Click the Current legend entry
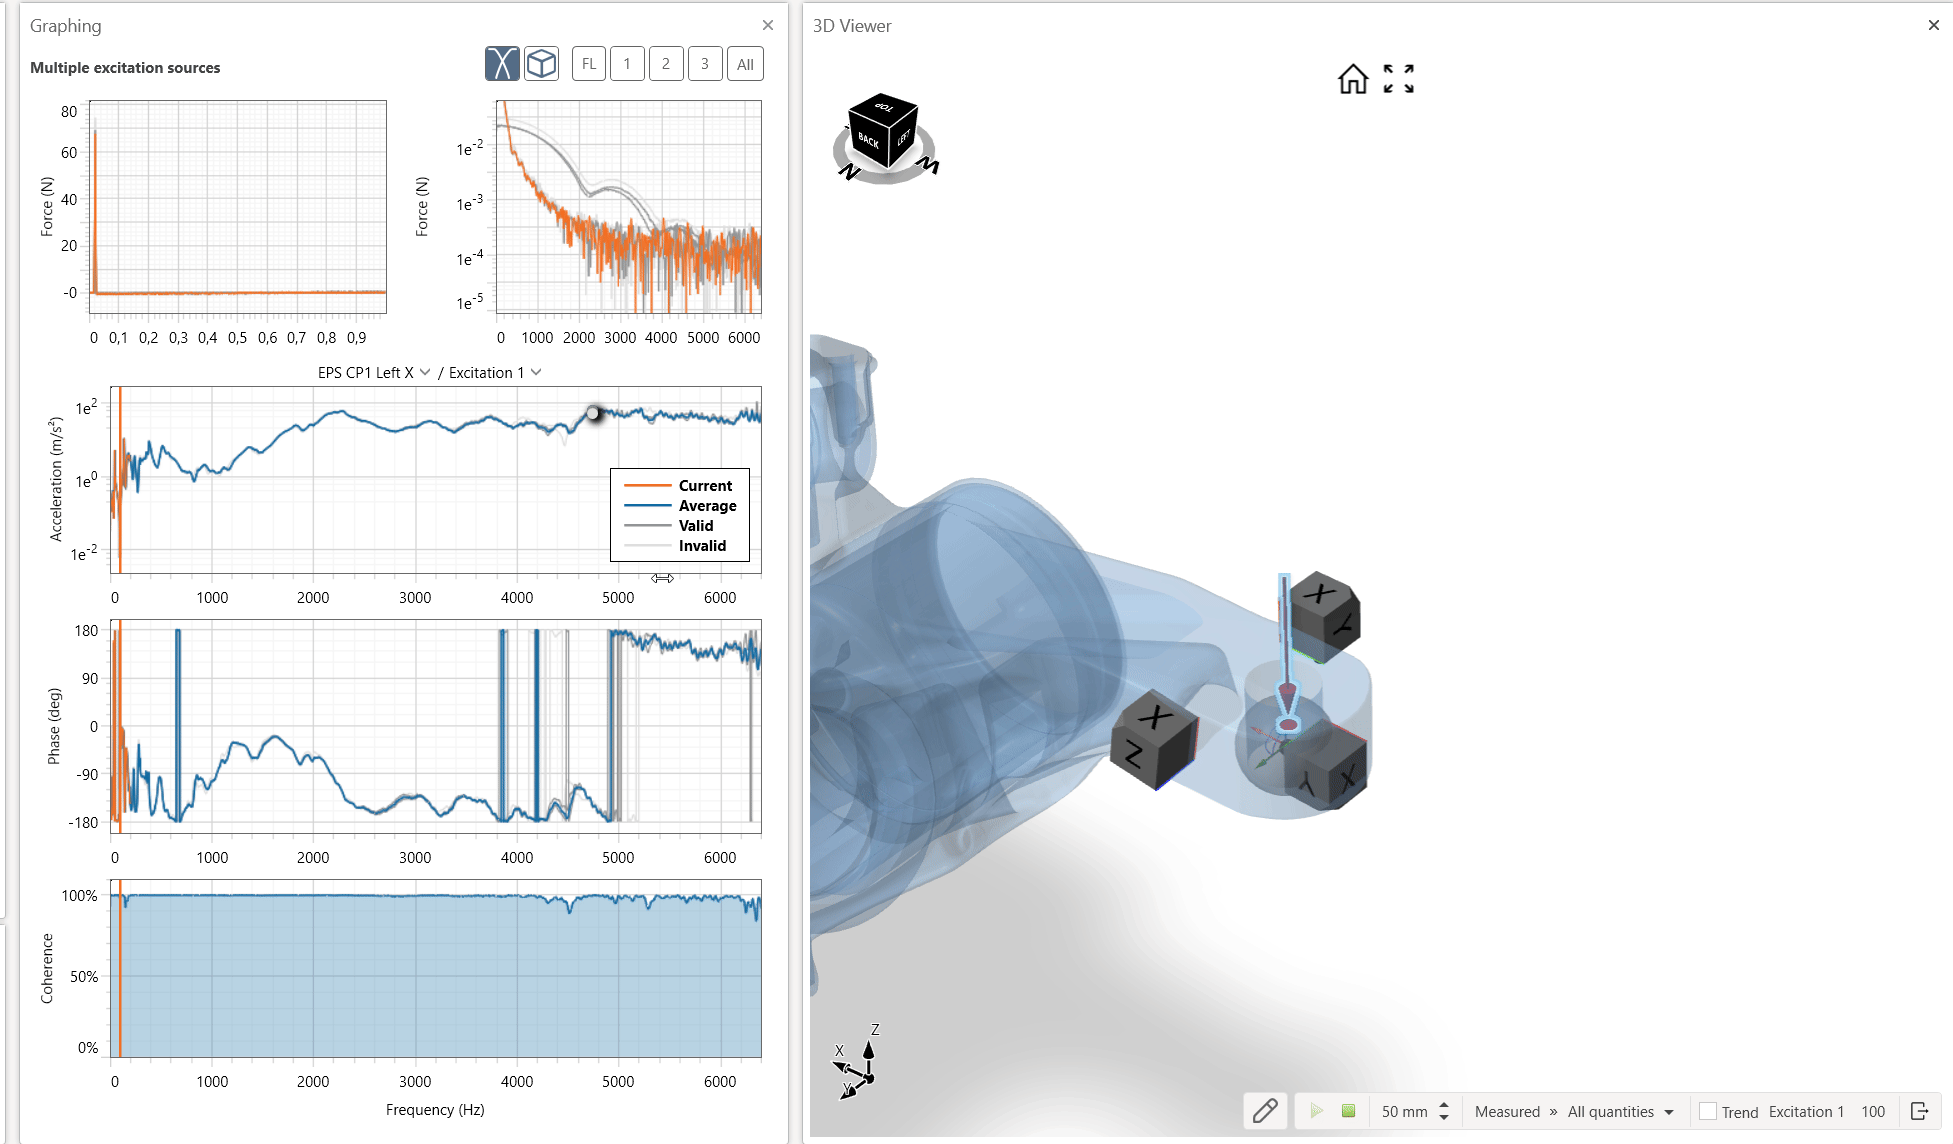1953x1144 pixels. coord(679,485)
